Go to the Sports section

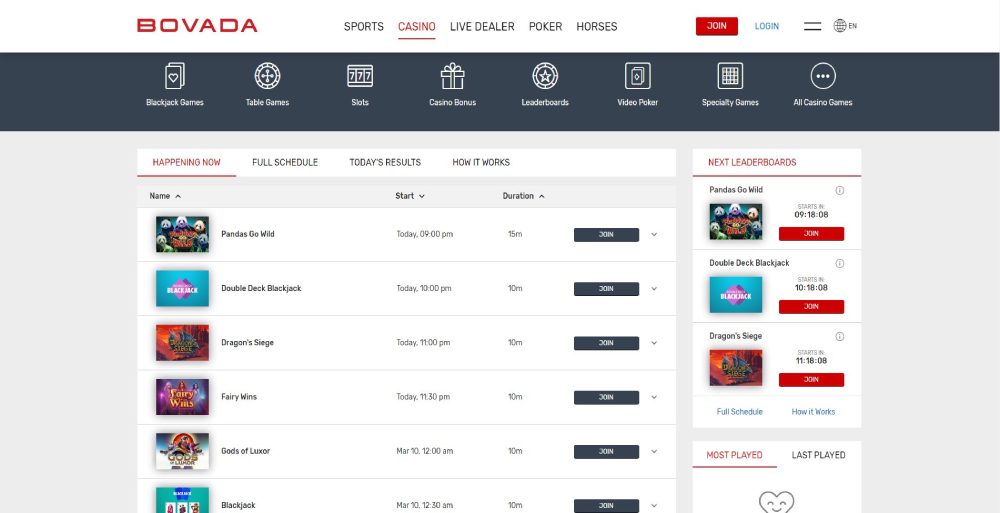pyautogui.click(x=364, y=27)
